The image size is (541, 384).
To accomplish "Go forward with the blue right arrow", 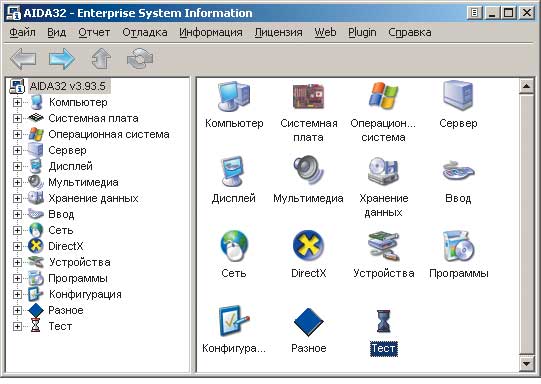I will point(61,59).
